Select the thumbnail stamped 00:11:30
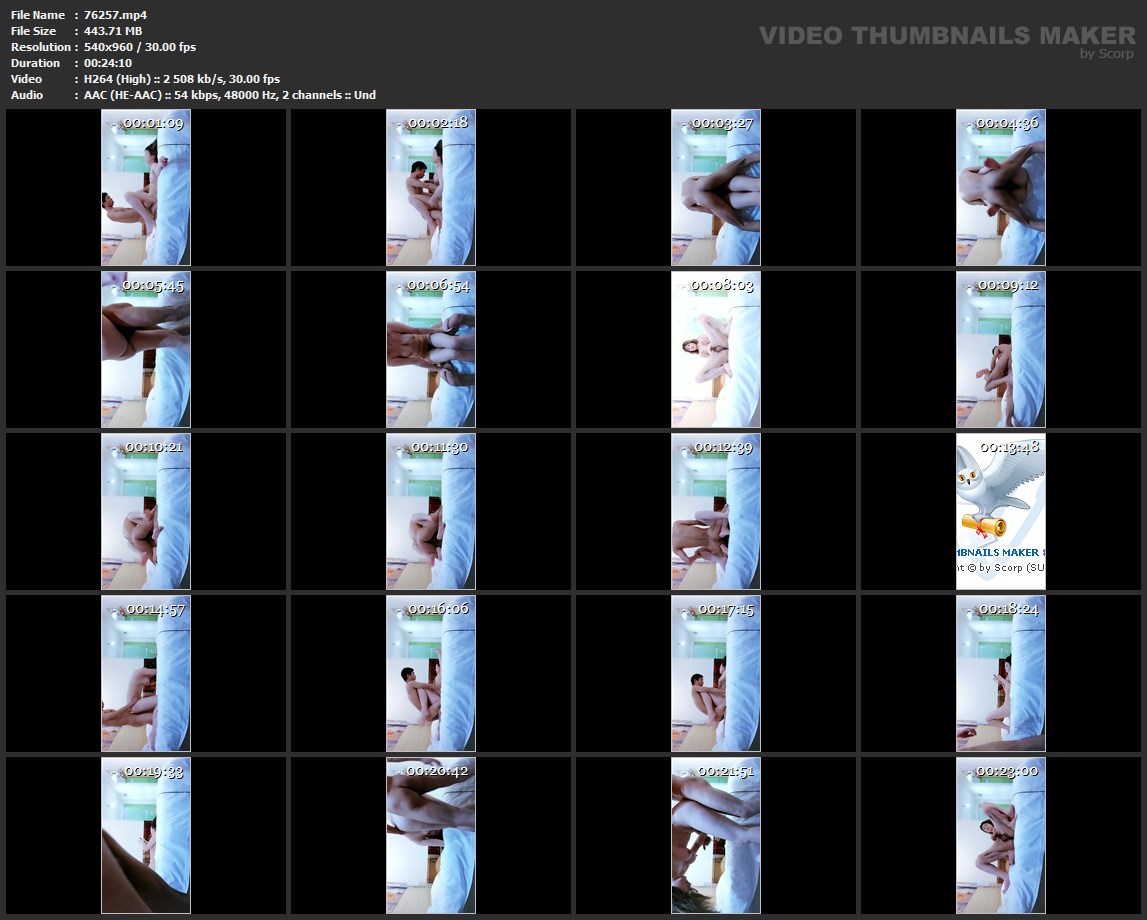 click(x=430, y=511)
